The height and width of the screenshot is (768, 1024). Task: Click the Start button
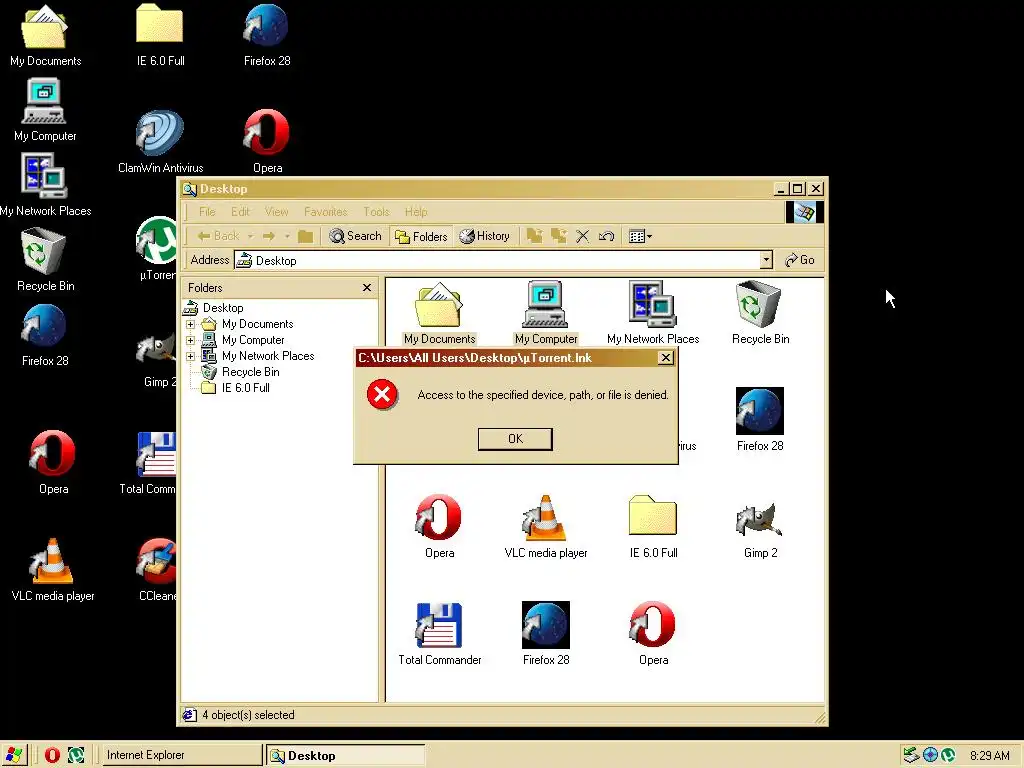pos(14,755)
